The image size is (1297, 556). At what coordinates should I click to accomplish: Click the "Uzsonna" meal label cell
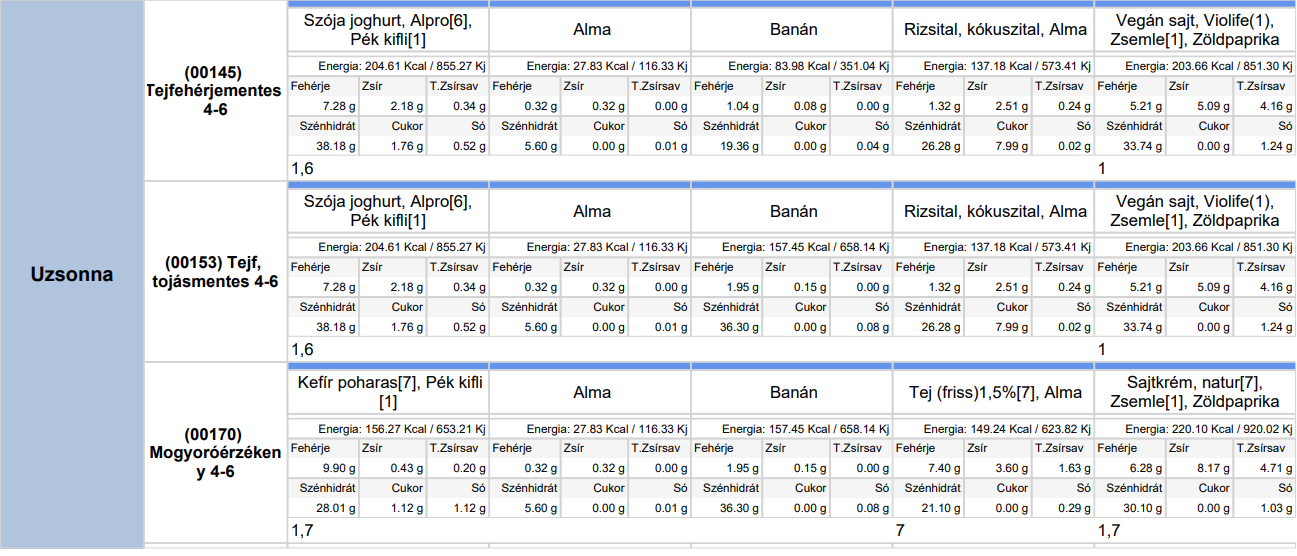pos(72,274)
